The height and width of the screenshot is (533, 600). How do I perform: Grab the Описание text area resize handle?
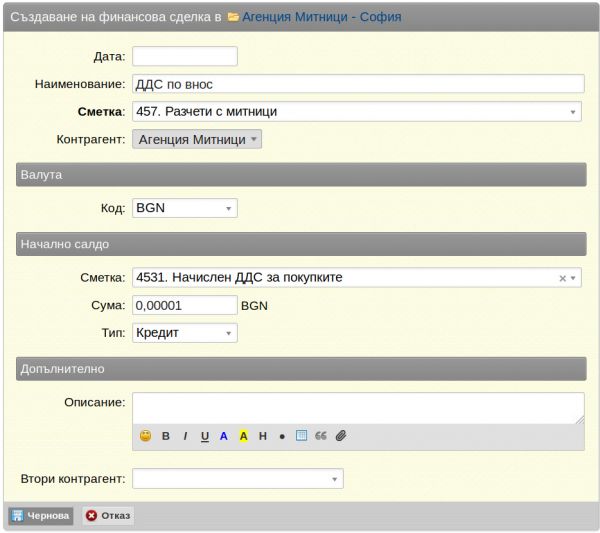[x=580, y=420]
